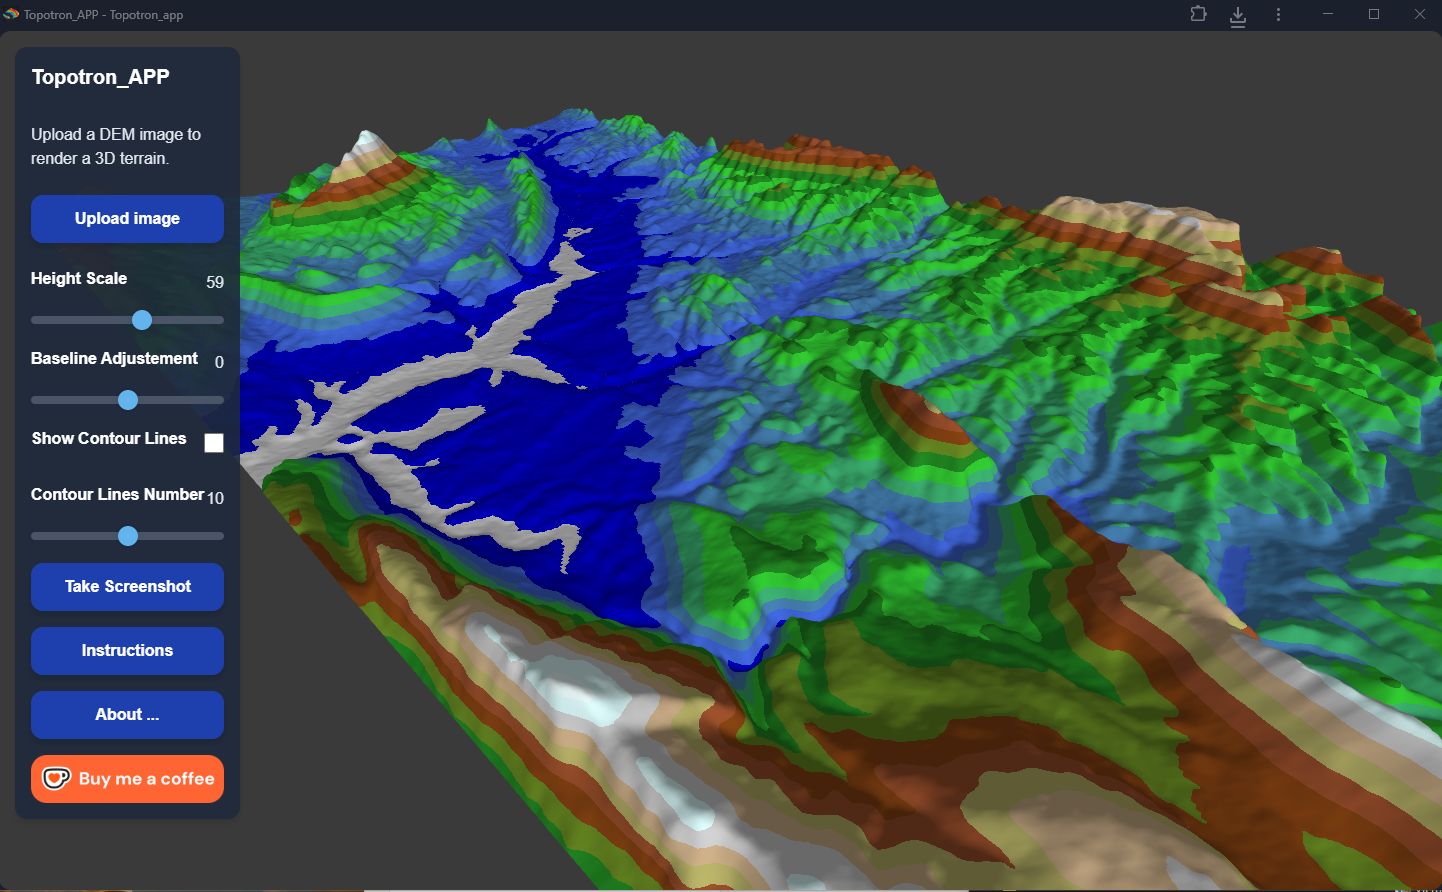The width and height of the screenshot is (1442, 892).
Task: Minimize the Topotron_APP window
Action: pyautogui.click(x=1328, y=14)
